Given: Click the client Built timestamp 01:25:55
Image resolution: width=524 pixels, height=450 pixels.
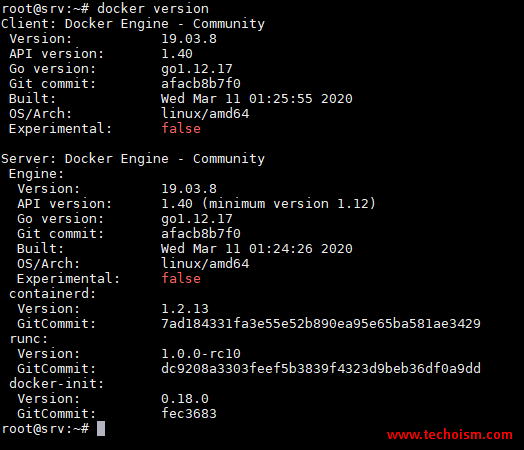Looking at the screenshot, I should pos(281,99).
